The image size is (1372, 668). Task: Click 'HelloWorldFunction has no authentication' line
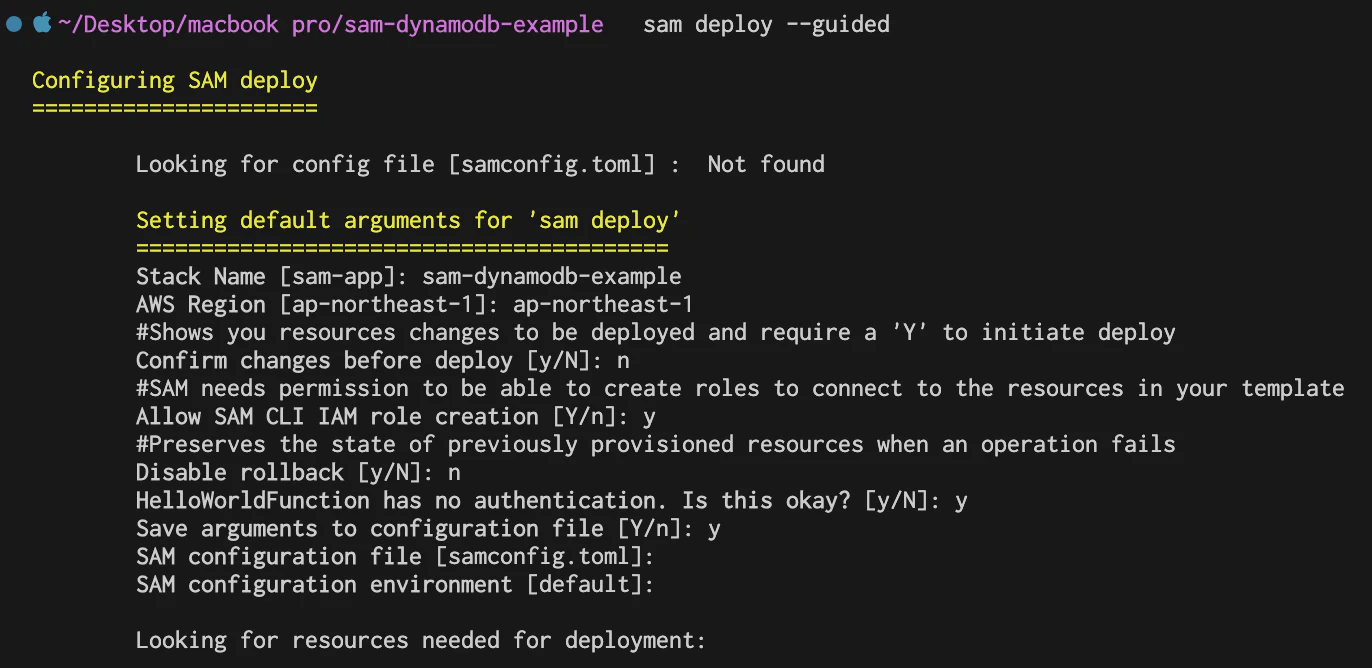pyautogui.click(x=552, y=500)
